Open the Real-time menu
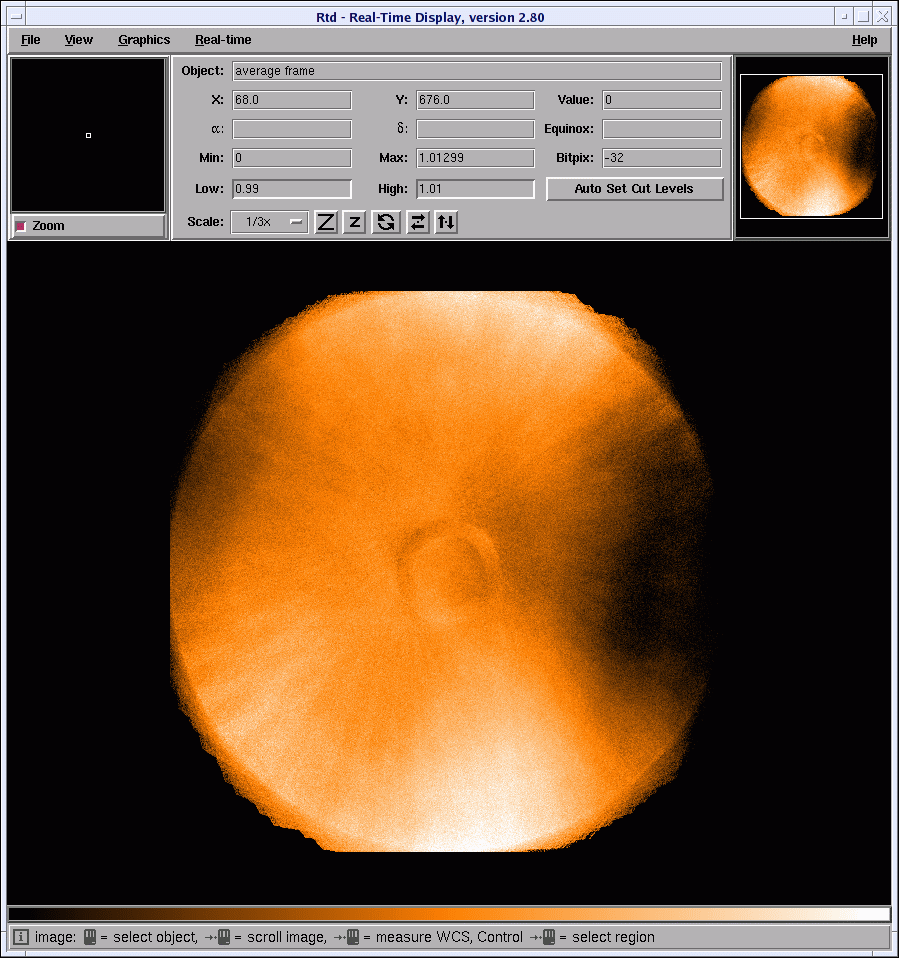The height and width of the screenshot is (958, 899). pyautogui.click(x=223, y=40)
